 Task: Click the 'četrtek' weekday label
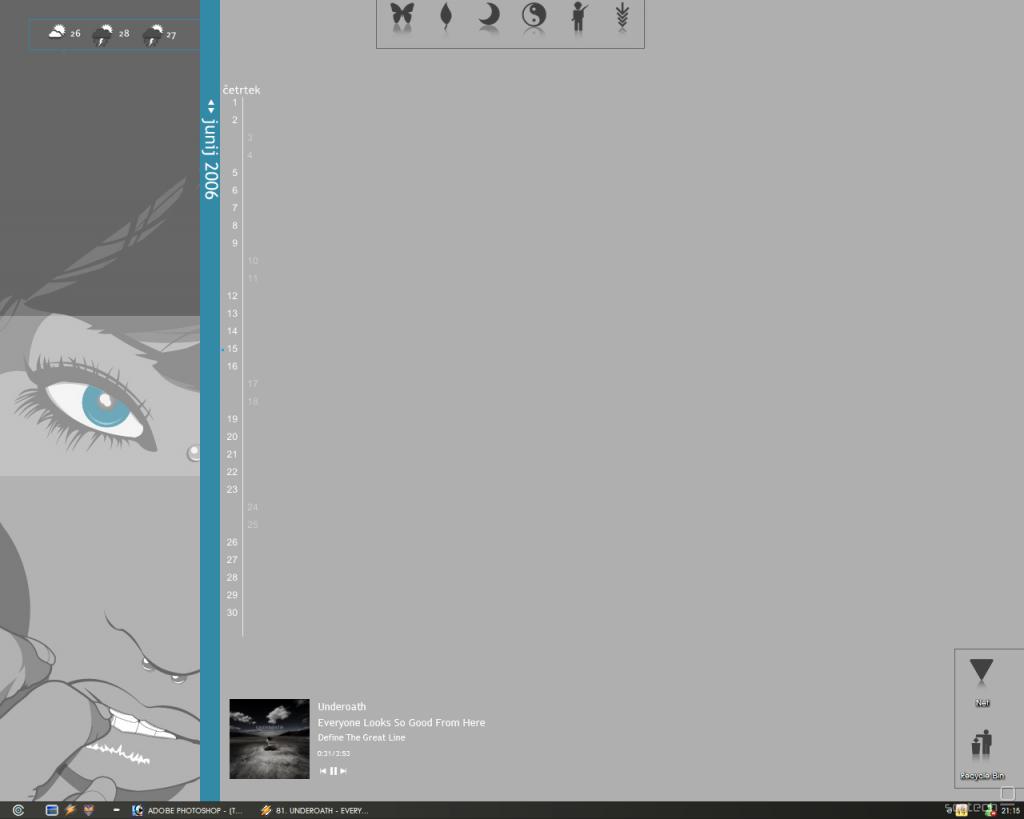point(241,90)
